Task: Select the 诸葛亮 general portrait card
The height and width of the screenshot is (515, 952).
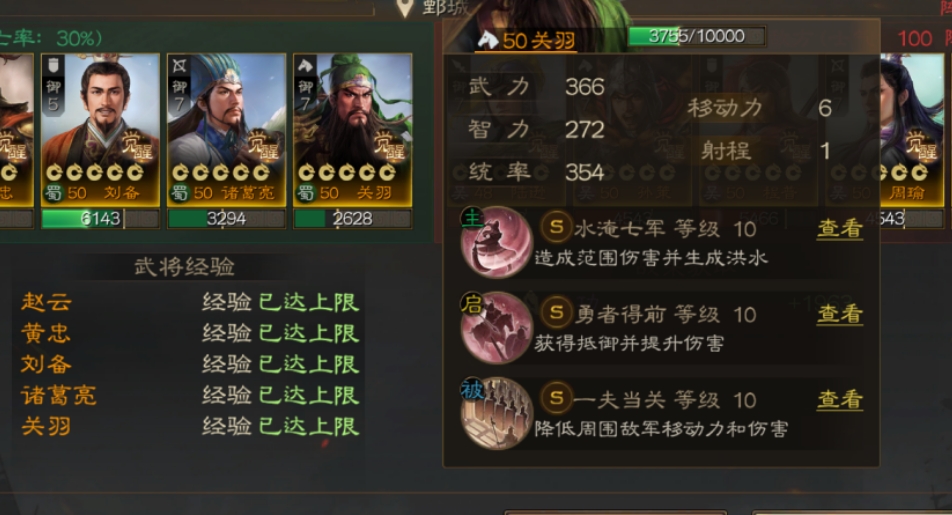Action: point(226,130)
